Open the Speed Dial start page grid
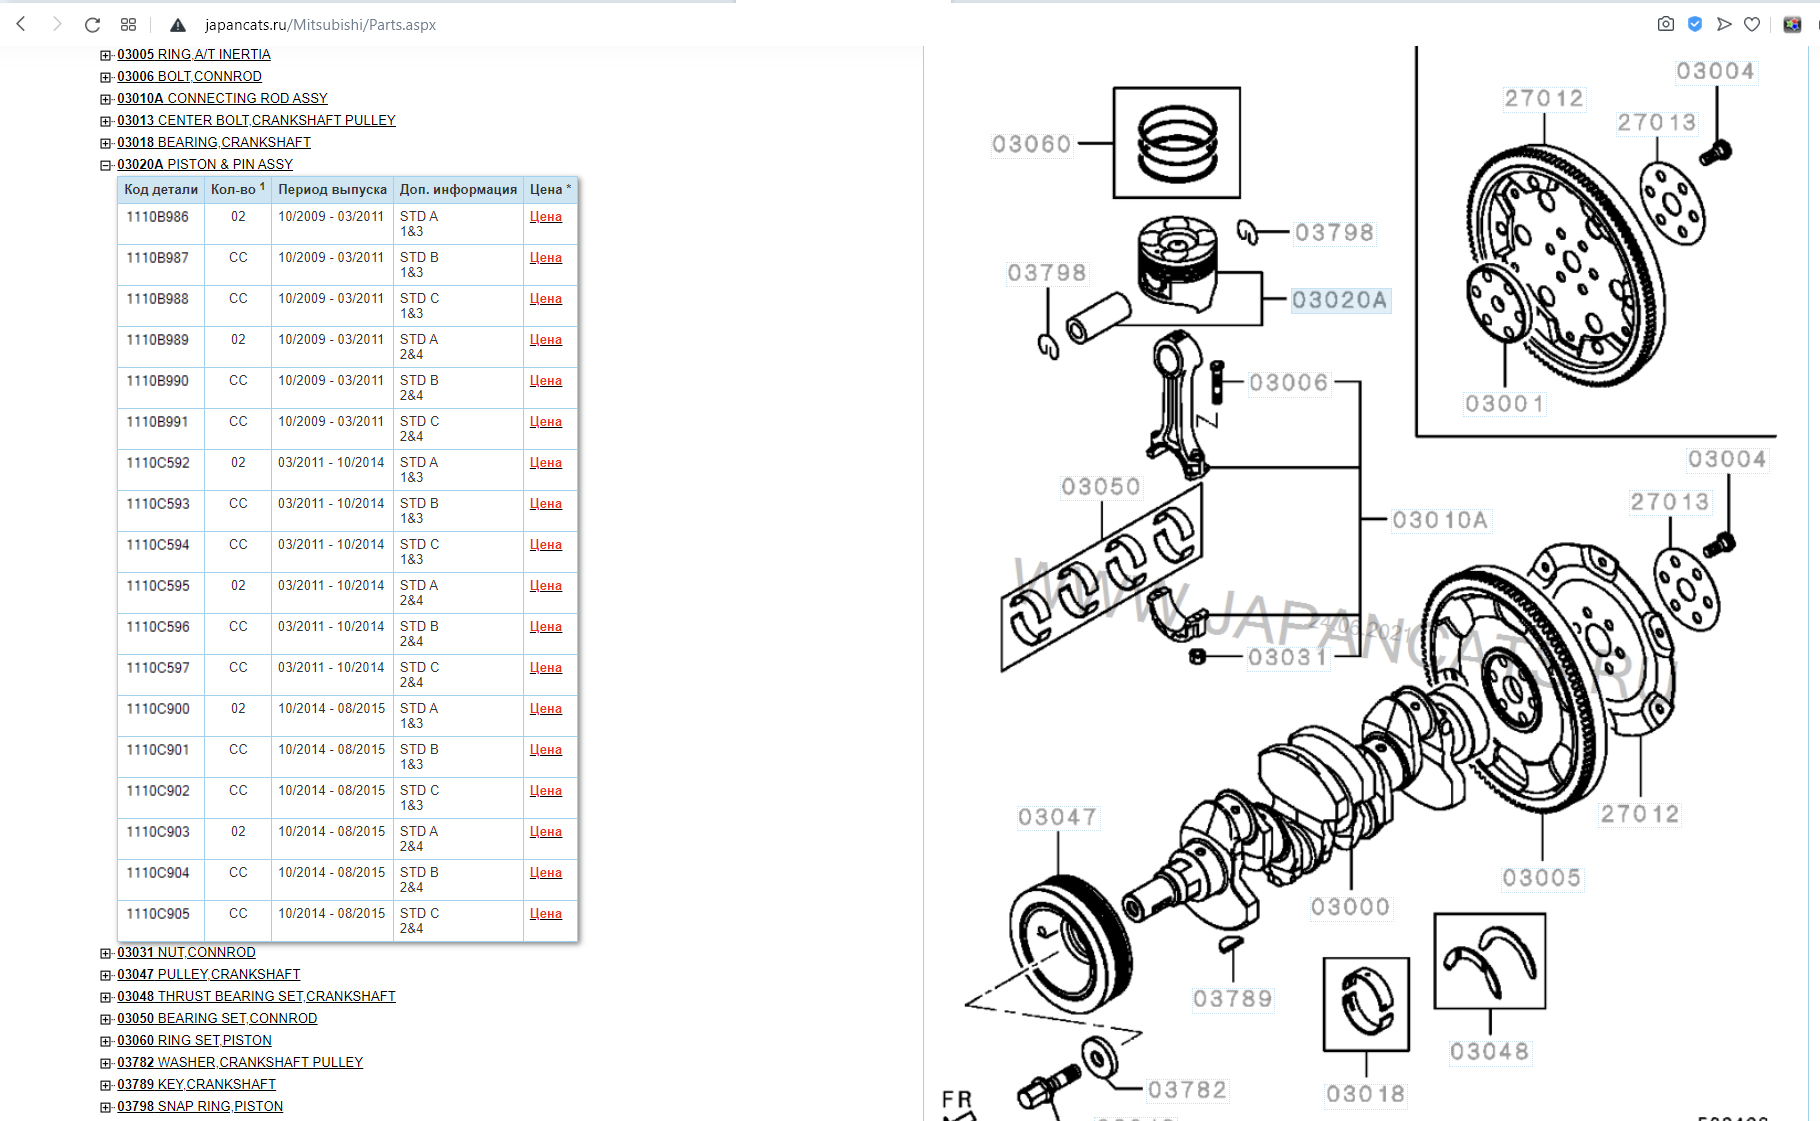Viewport: 1820px width, 1121px height. (x=128, y=24)
